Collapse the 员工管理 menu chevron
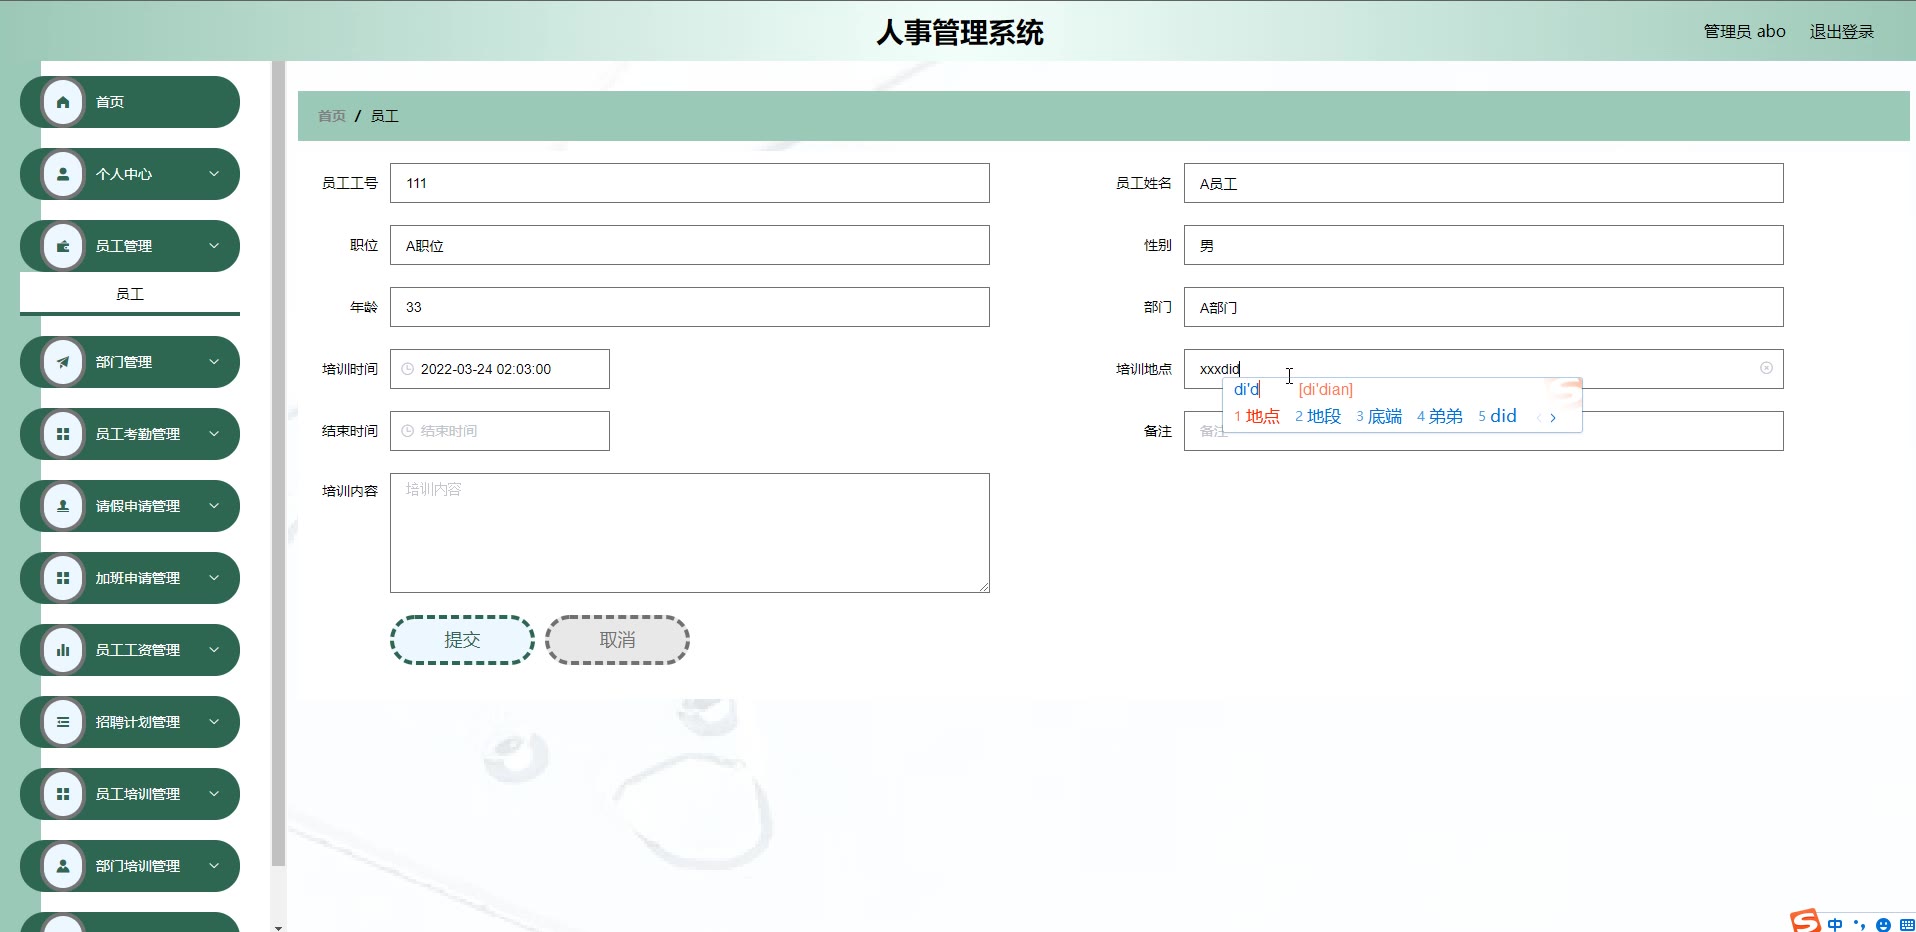The width and height of the screenshot is (1916, 932). coord(214,246)
